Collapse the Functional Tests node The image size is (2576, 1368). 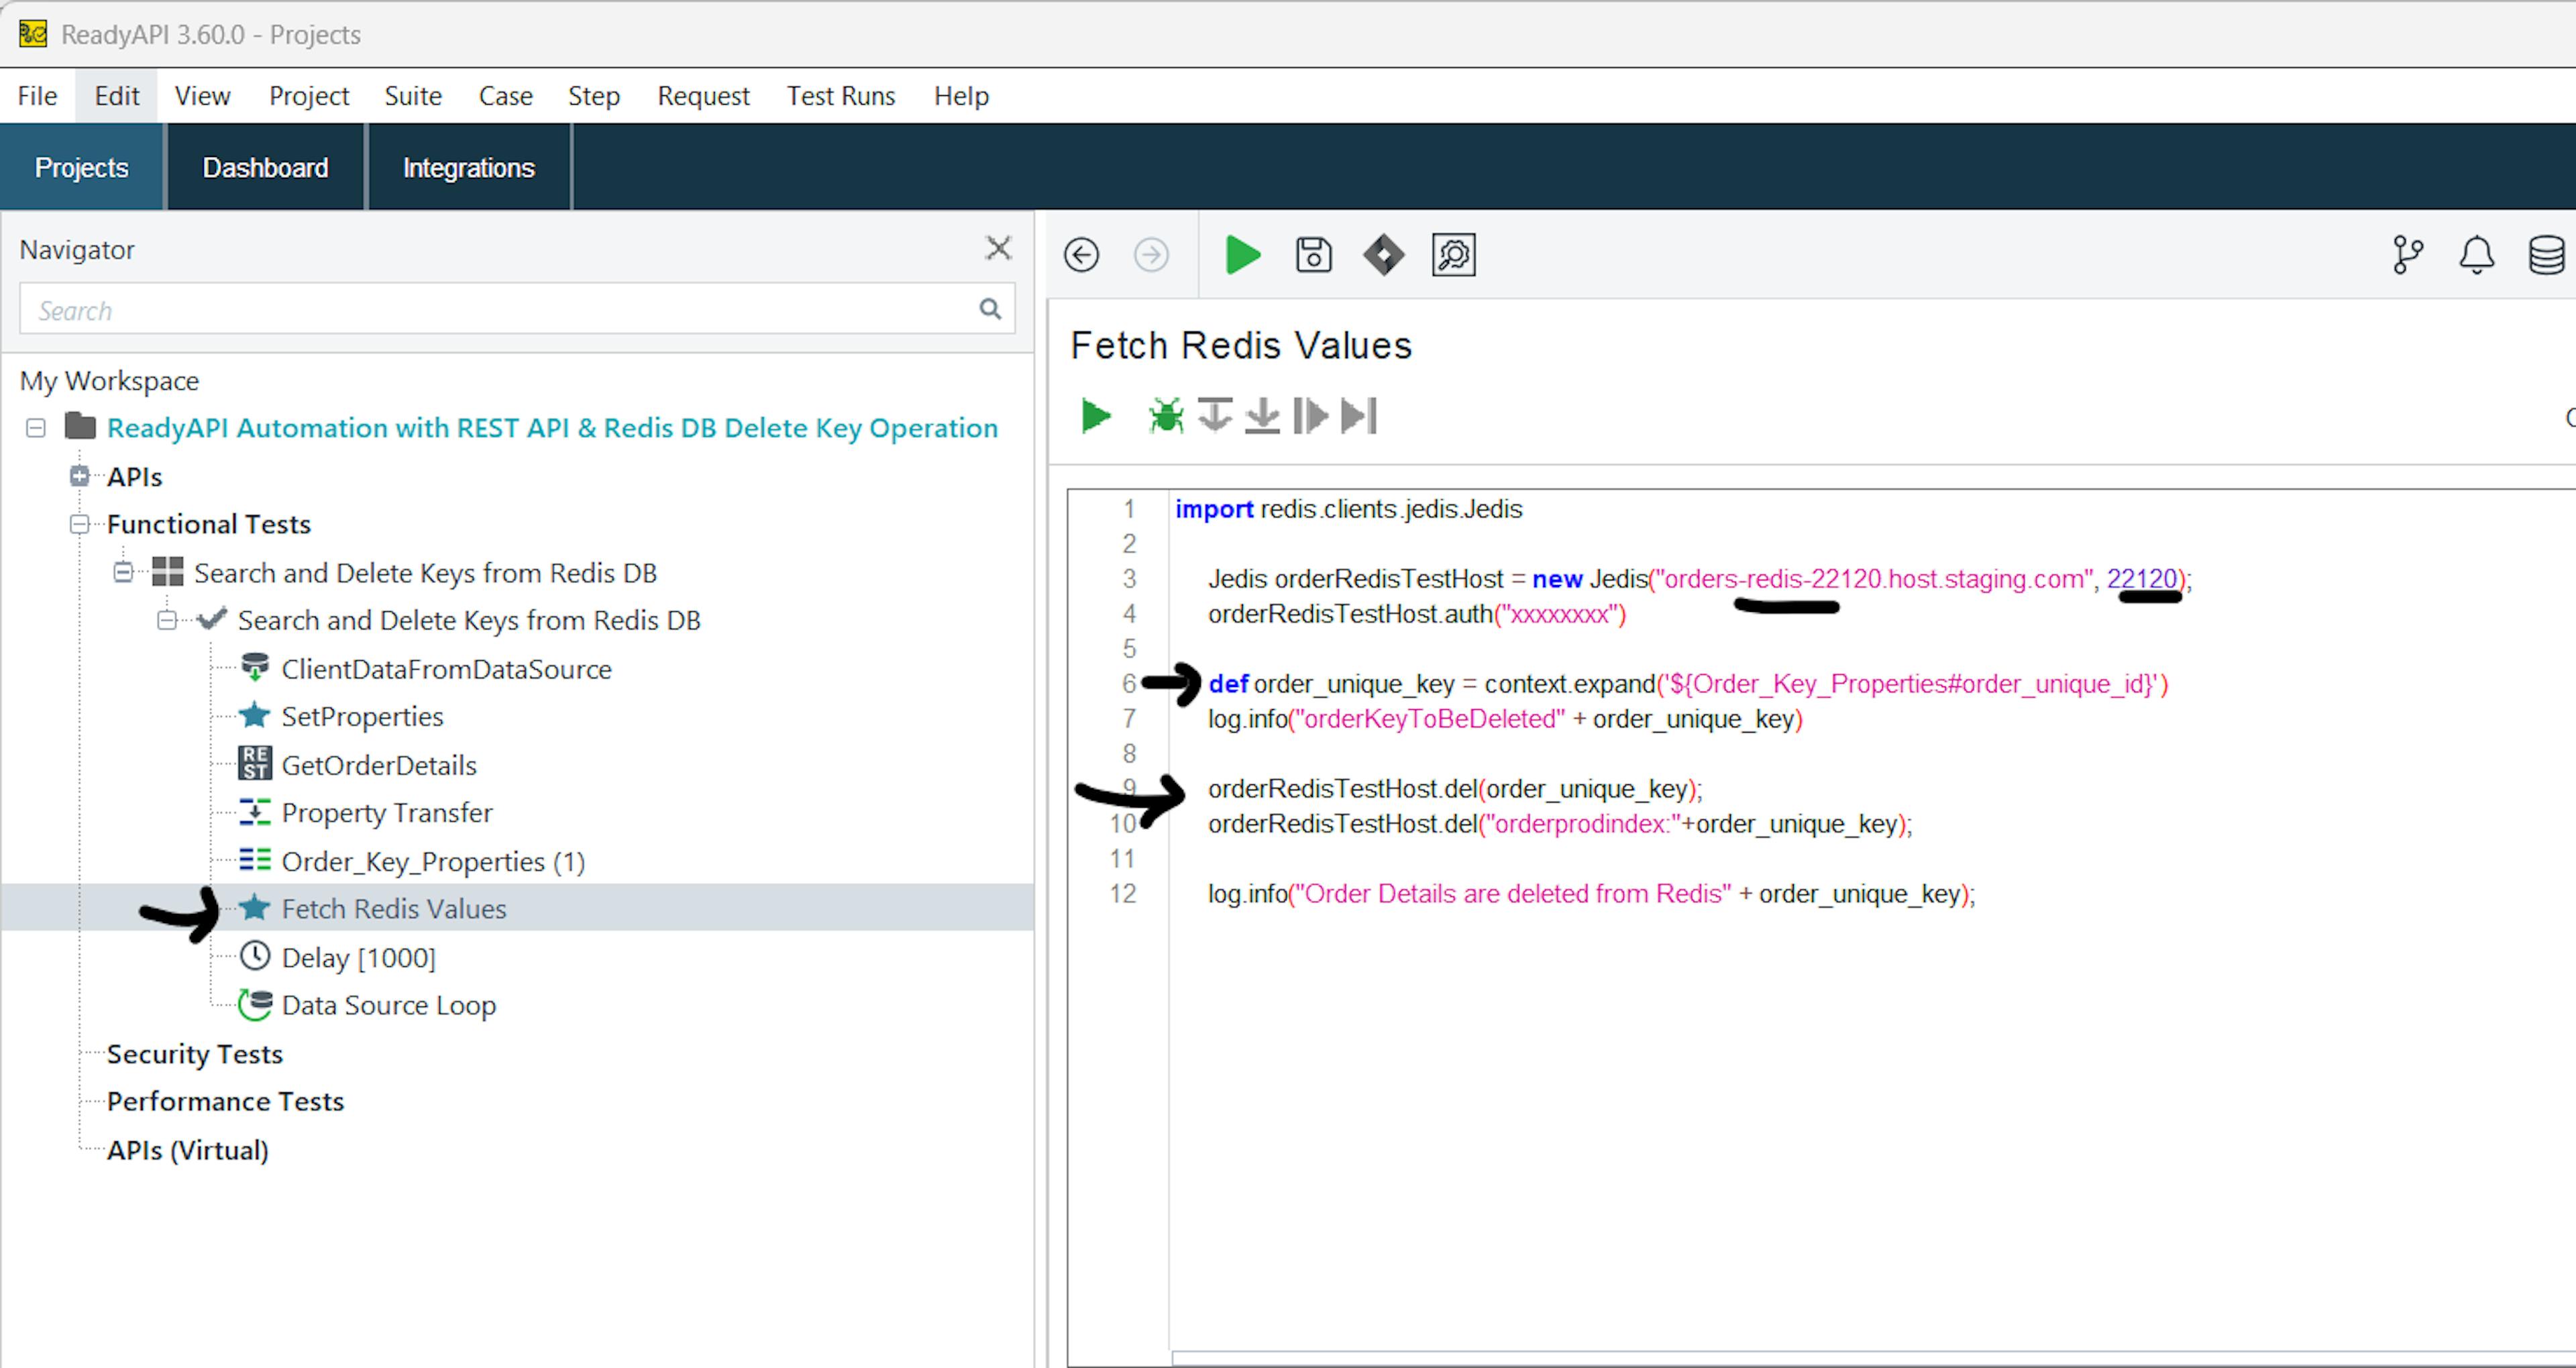[x=80, y=524]
